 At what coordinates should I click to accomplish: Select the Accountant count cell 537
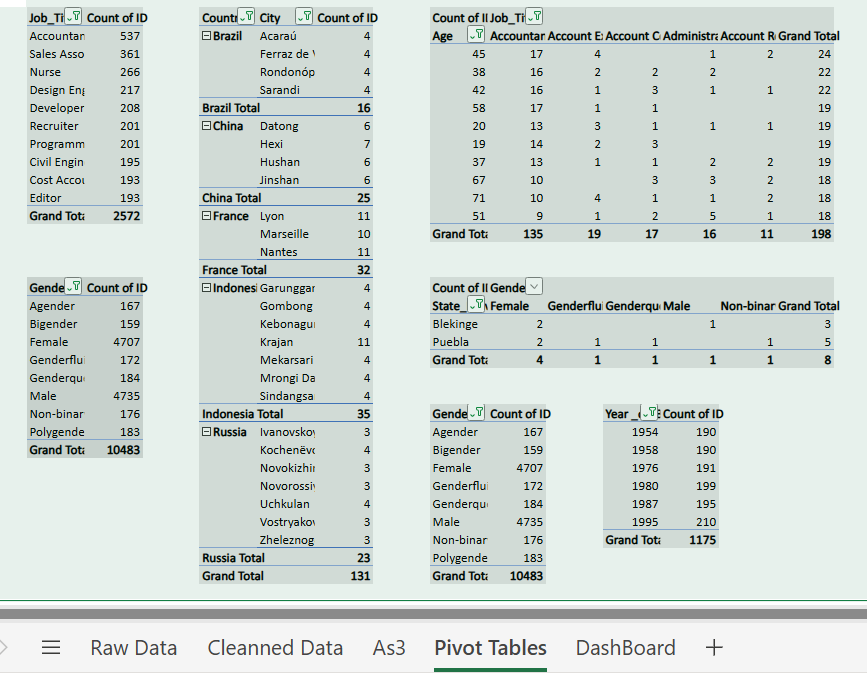(114, 36)
